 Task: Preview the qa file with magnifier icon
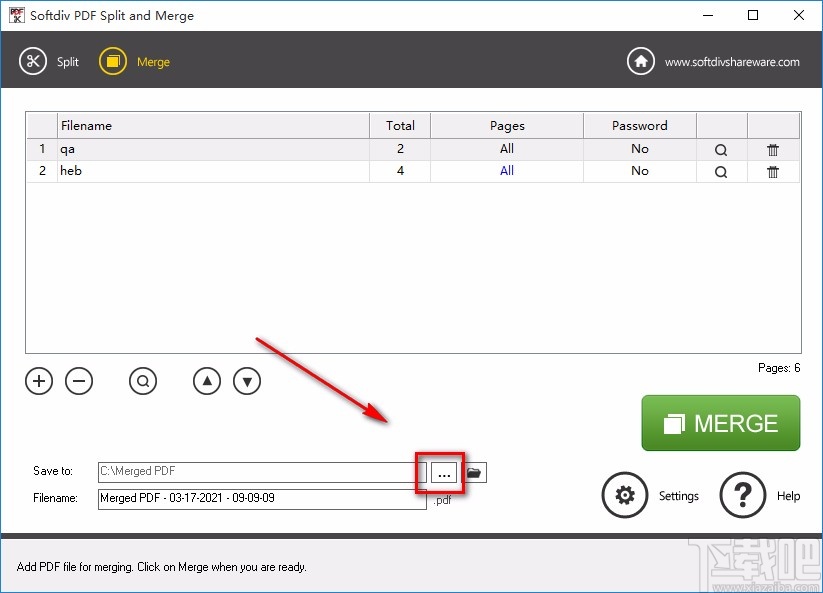click(721, 150)
